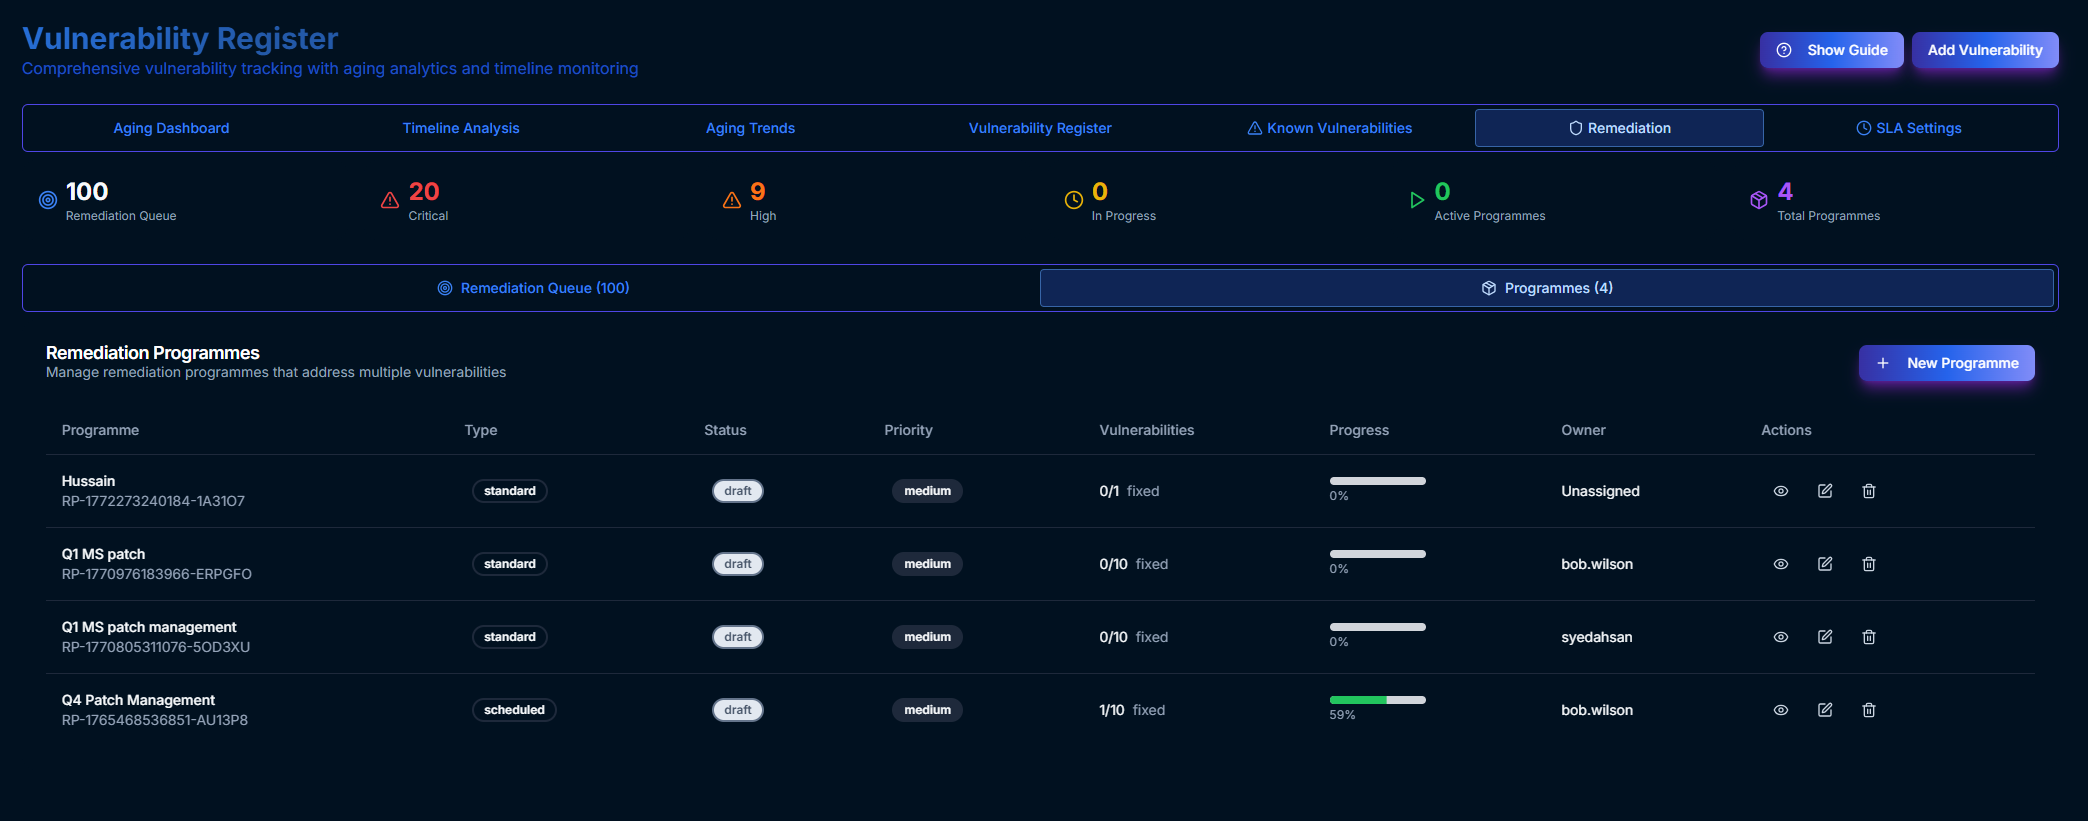
Task: Select the Remediation tab
Action: [1619, 128]
